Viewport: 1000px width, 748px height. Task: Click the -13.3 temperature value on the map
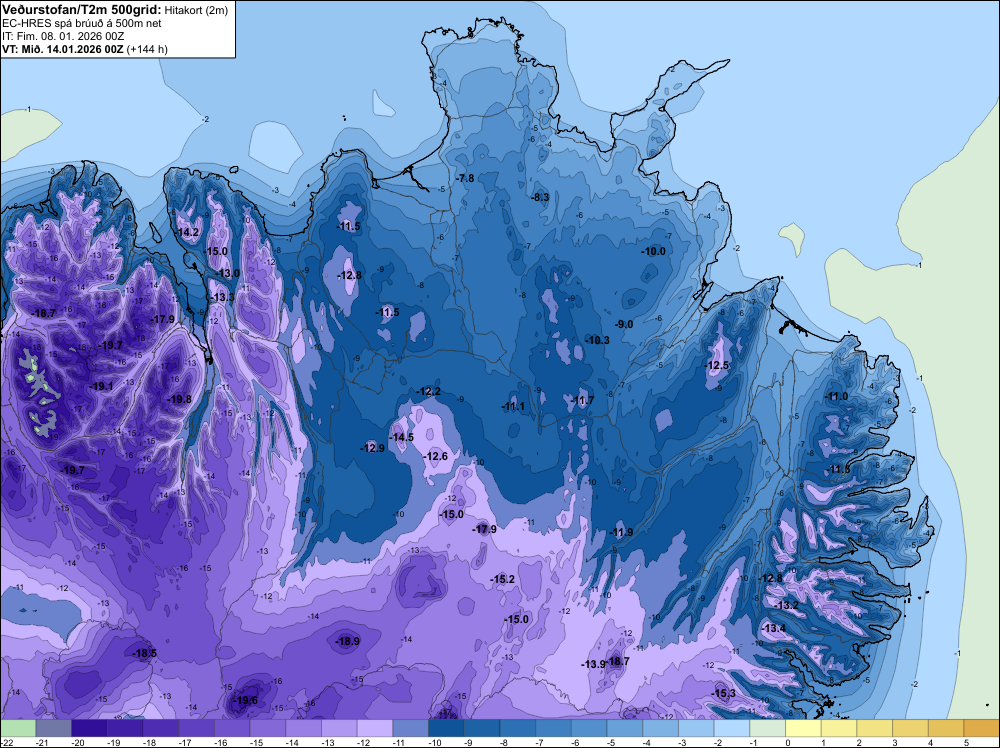pos(221,297)
